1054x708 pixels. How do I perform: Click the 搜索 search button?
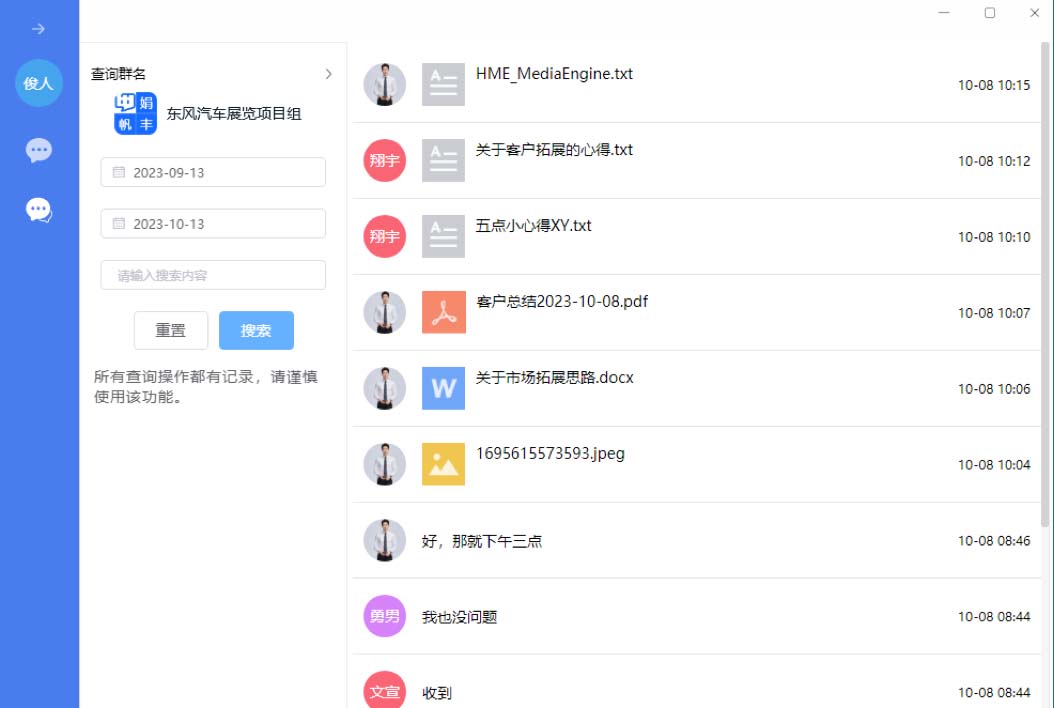click(x=256, y=330)
